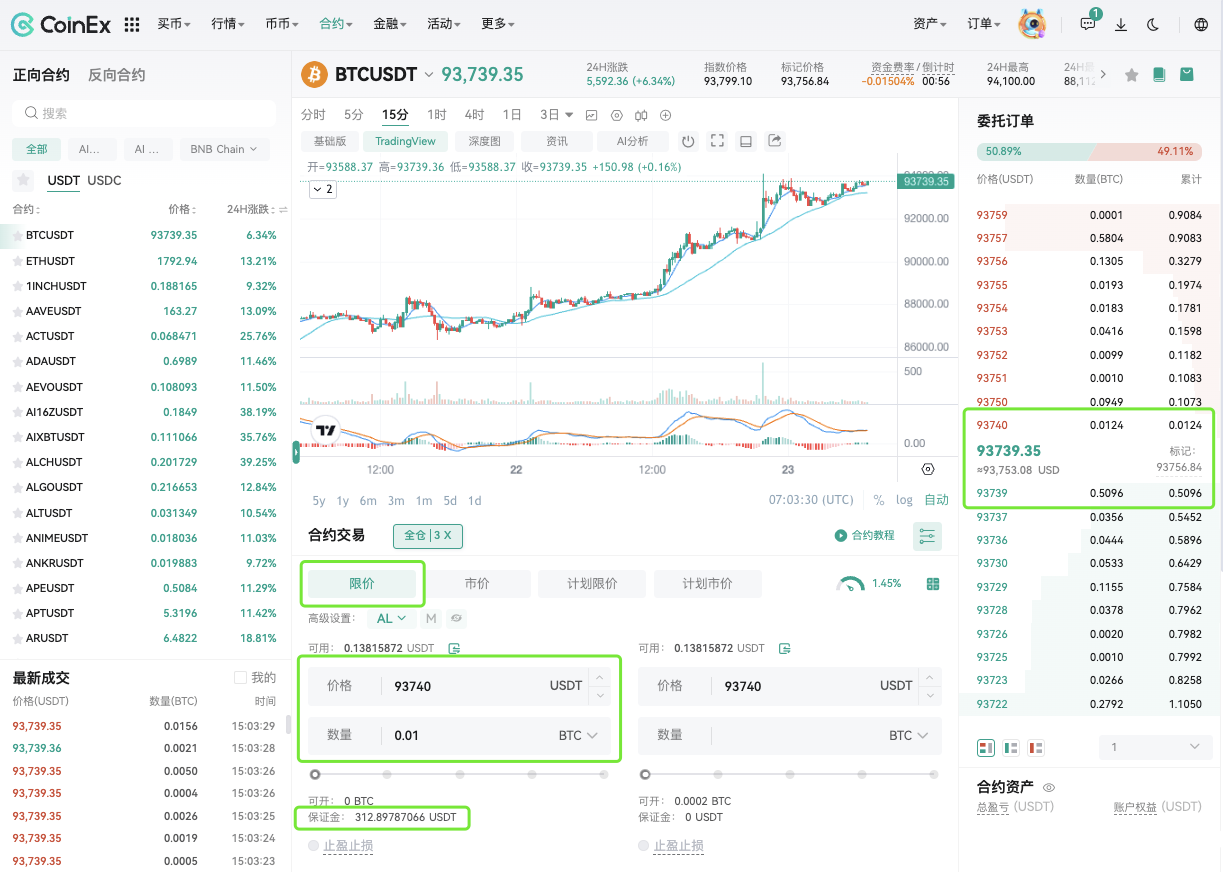Image resolution: width=1223 pixels, height=872 pixels.
Task: Open the 3日 timeframe dropdown
Action: (x=557, y=115)
